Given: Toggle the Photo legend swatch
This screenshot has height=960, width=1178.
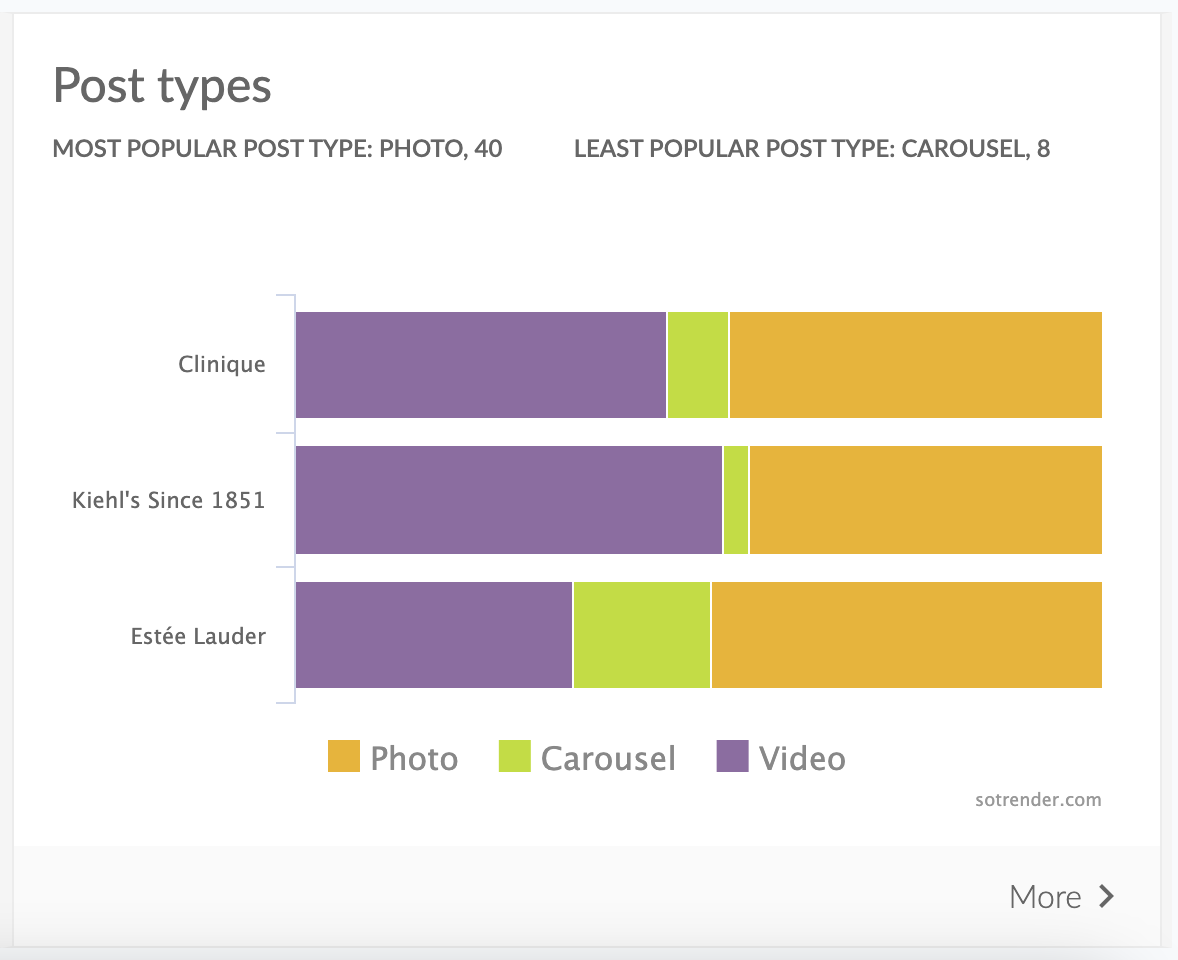Looking at the screenshot, I should 343,756.
